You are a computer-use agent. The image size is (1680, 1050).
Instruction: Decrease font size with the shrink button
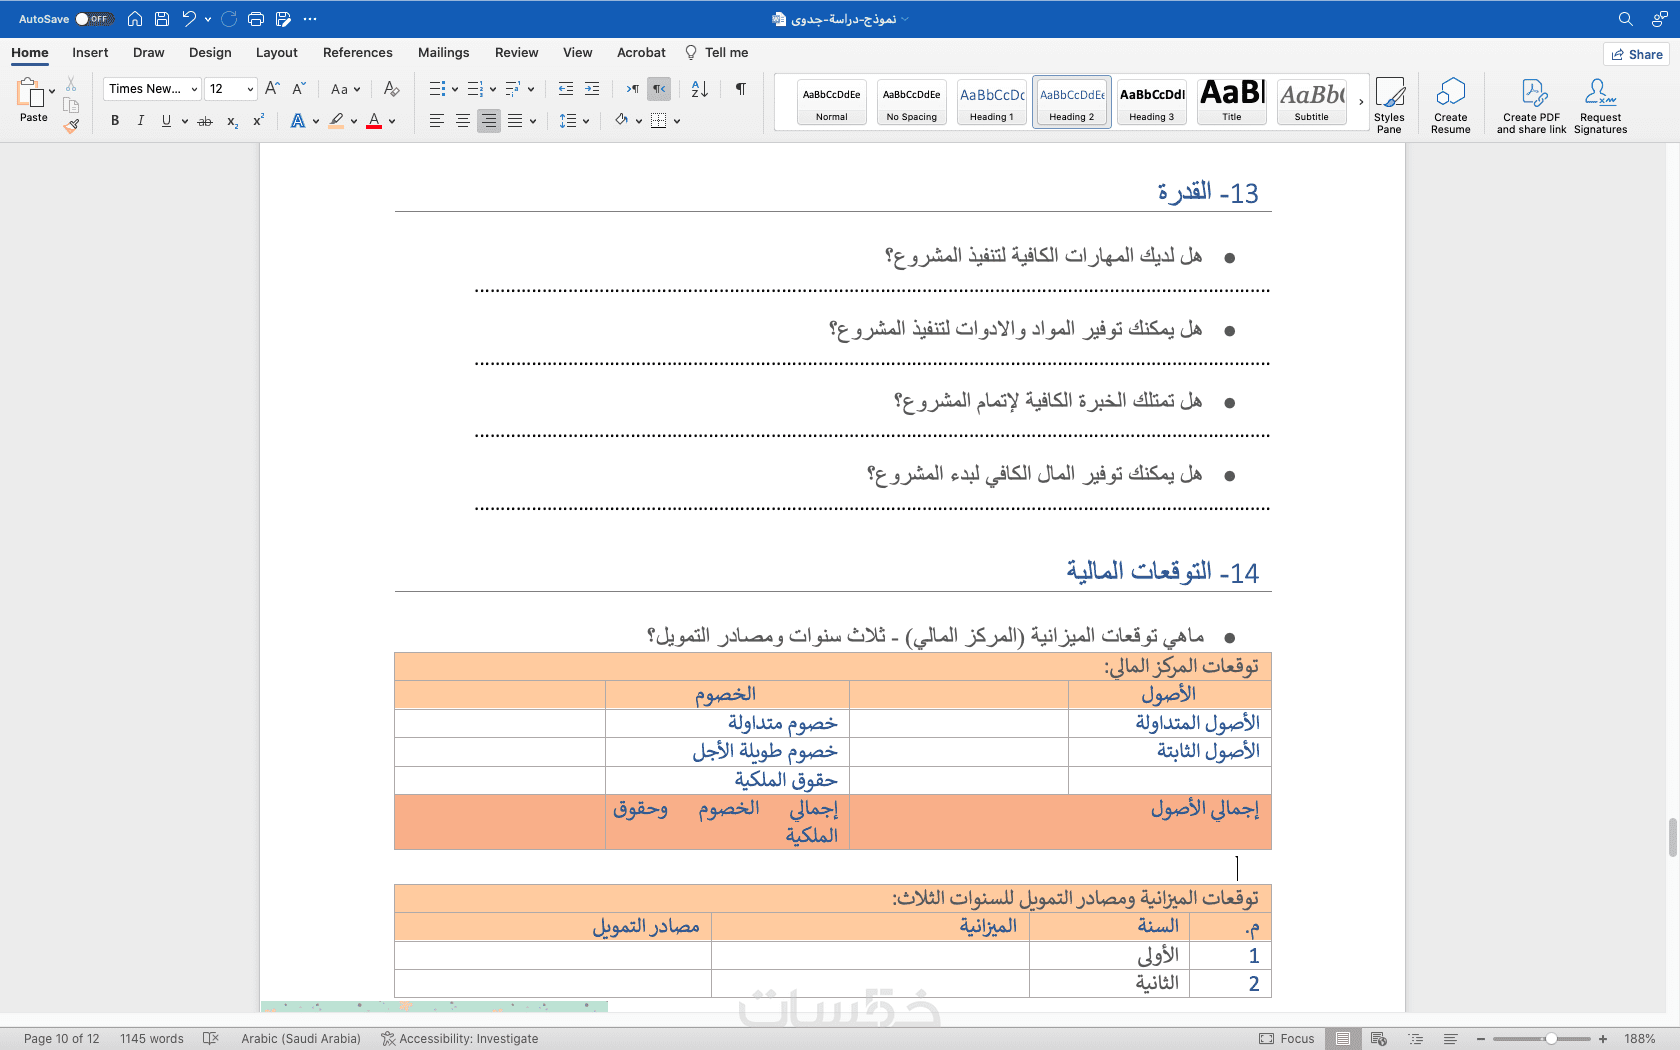pos(298,89)
